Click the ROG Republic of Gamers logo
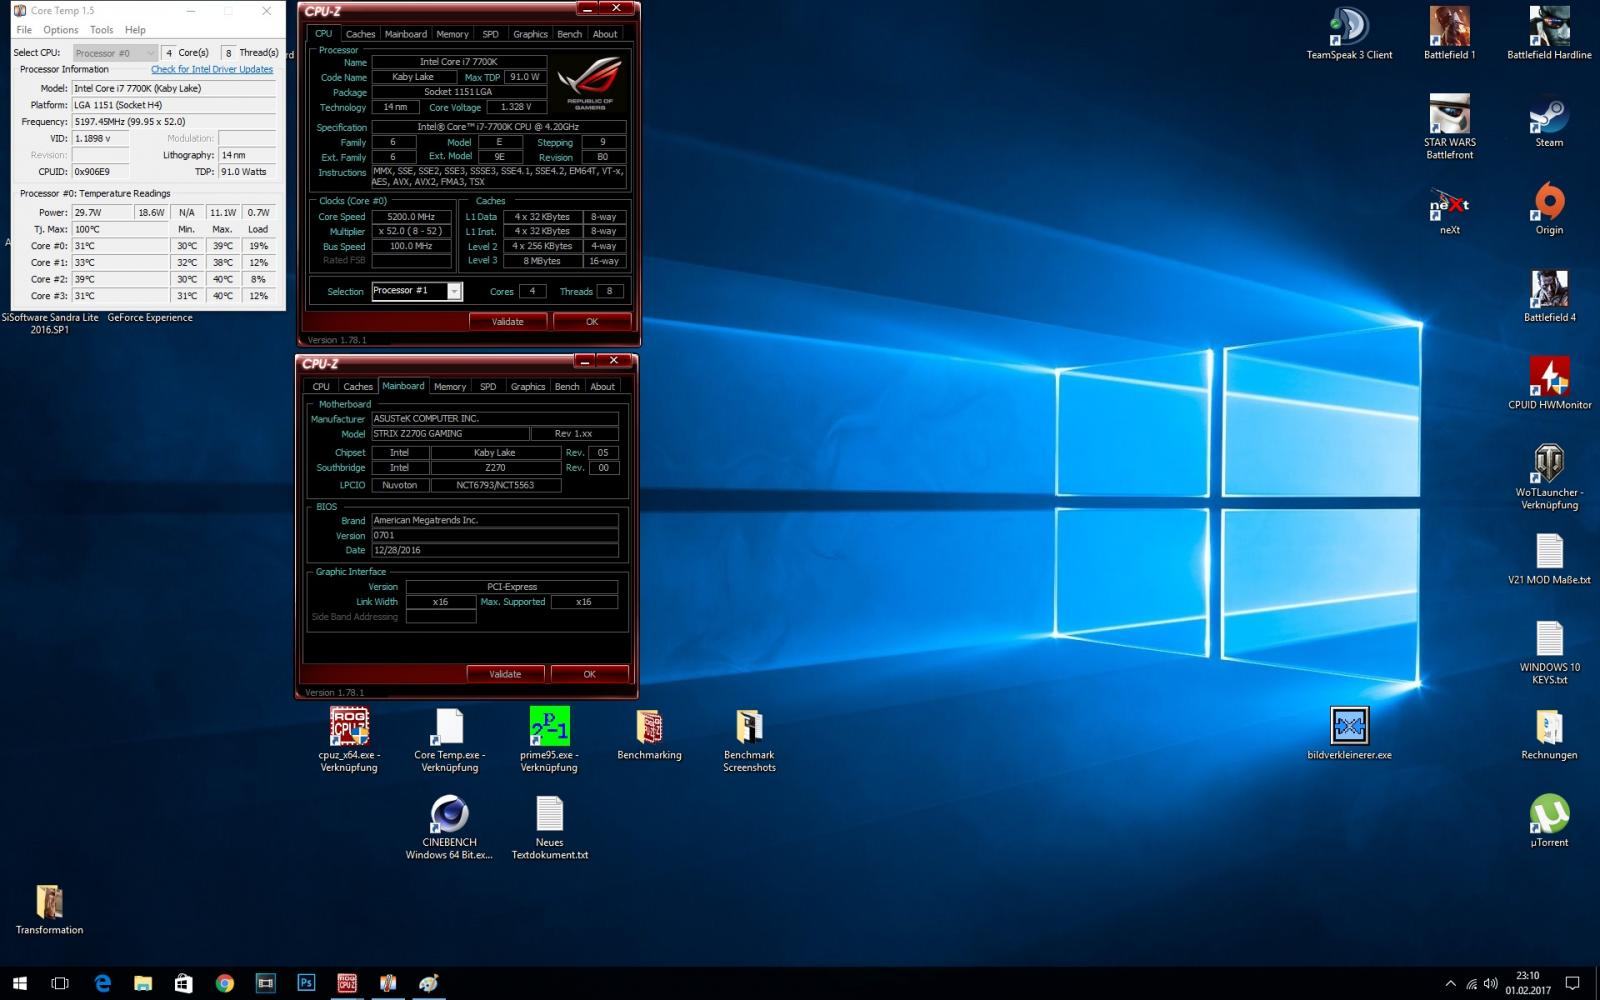This screenshot has width=1600, height=1000. coord(590,84)
